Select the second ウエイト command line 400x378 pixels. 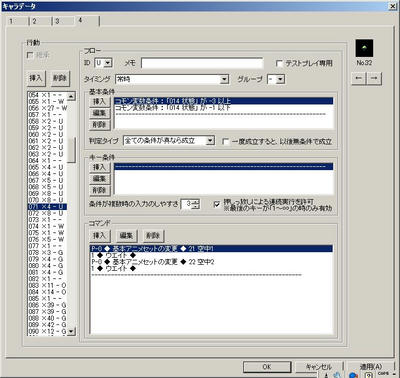pyautogui.click(x=211, y=269)
